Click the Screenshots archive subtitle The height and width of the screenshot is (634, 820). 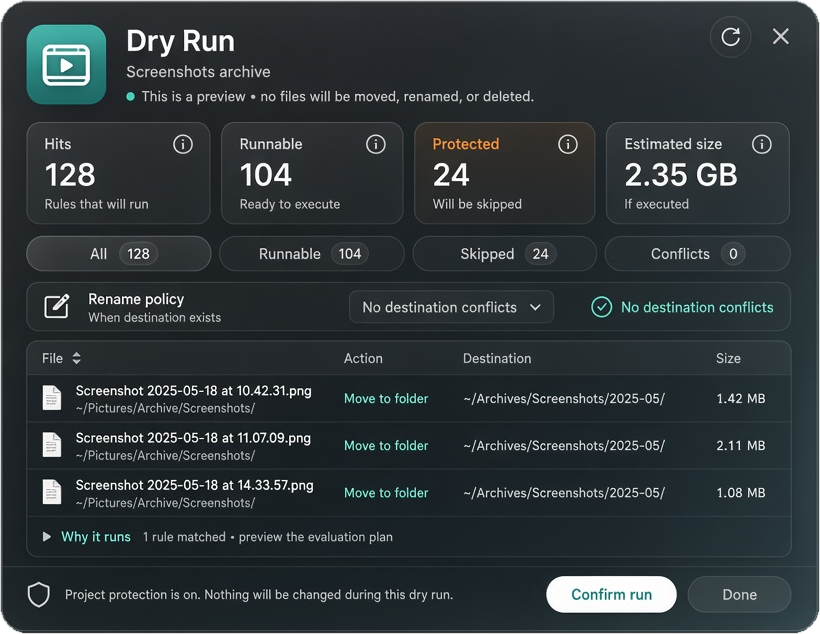pyautogui.click(x=198, y=72)
